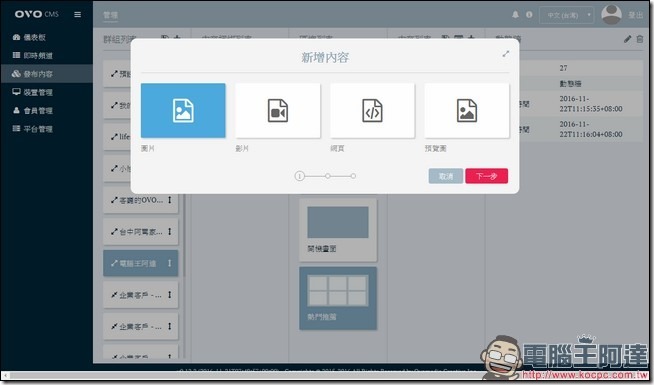Screen dimensions: 654x385
Task: Open the 即時頻道 live channel menu item
Action: click(47, 55)
